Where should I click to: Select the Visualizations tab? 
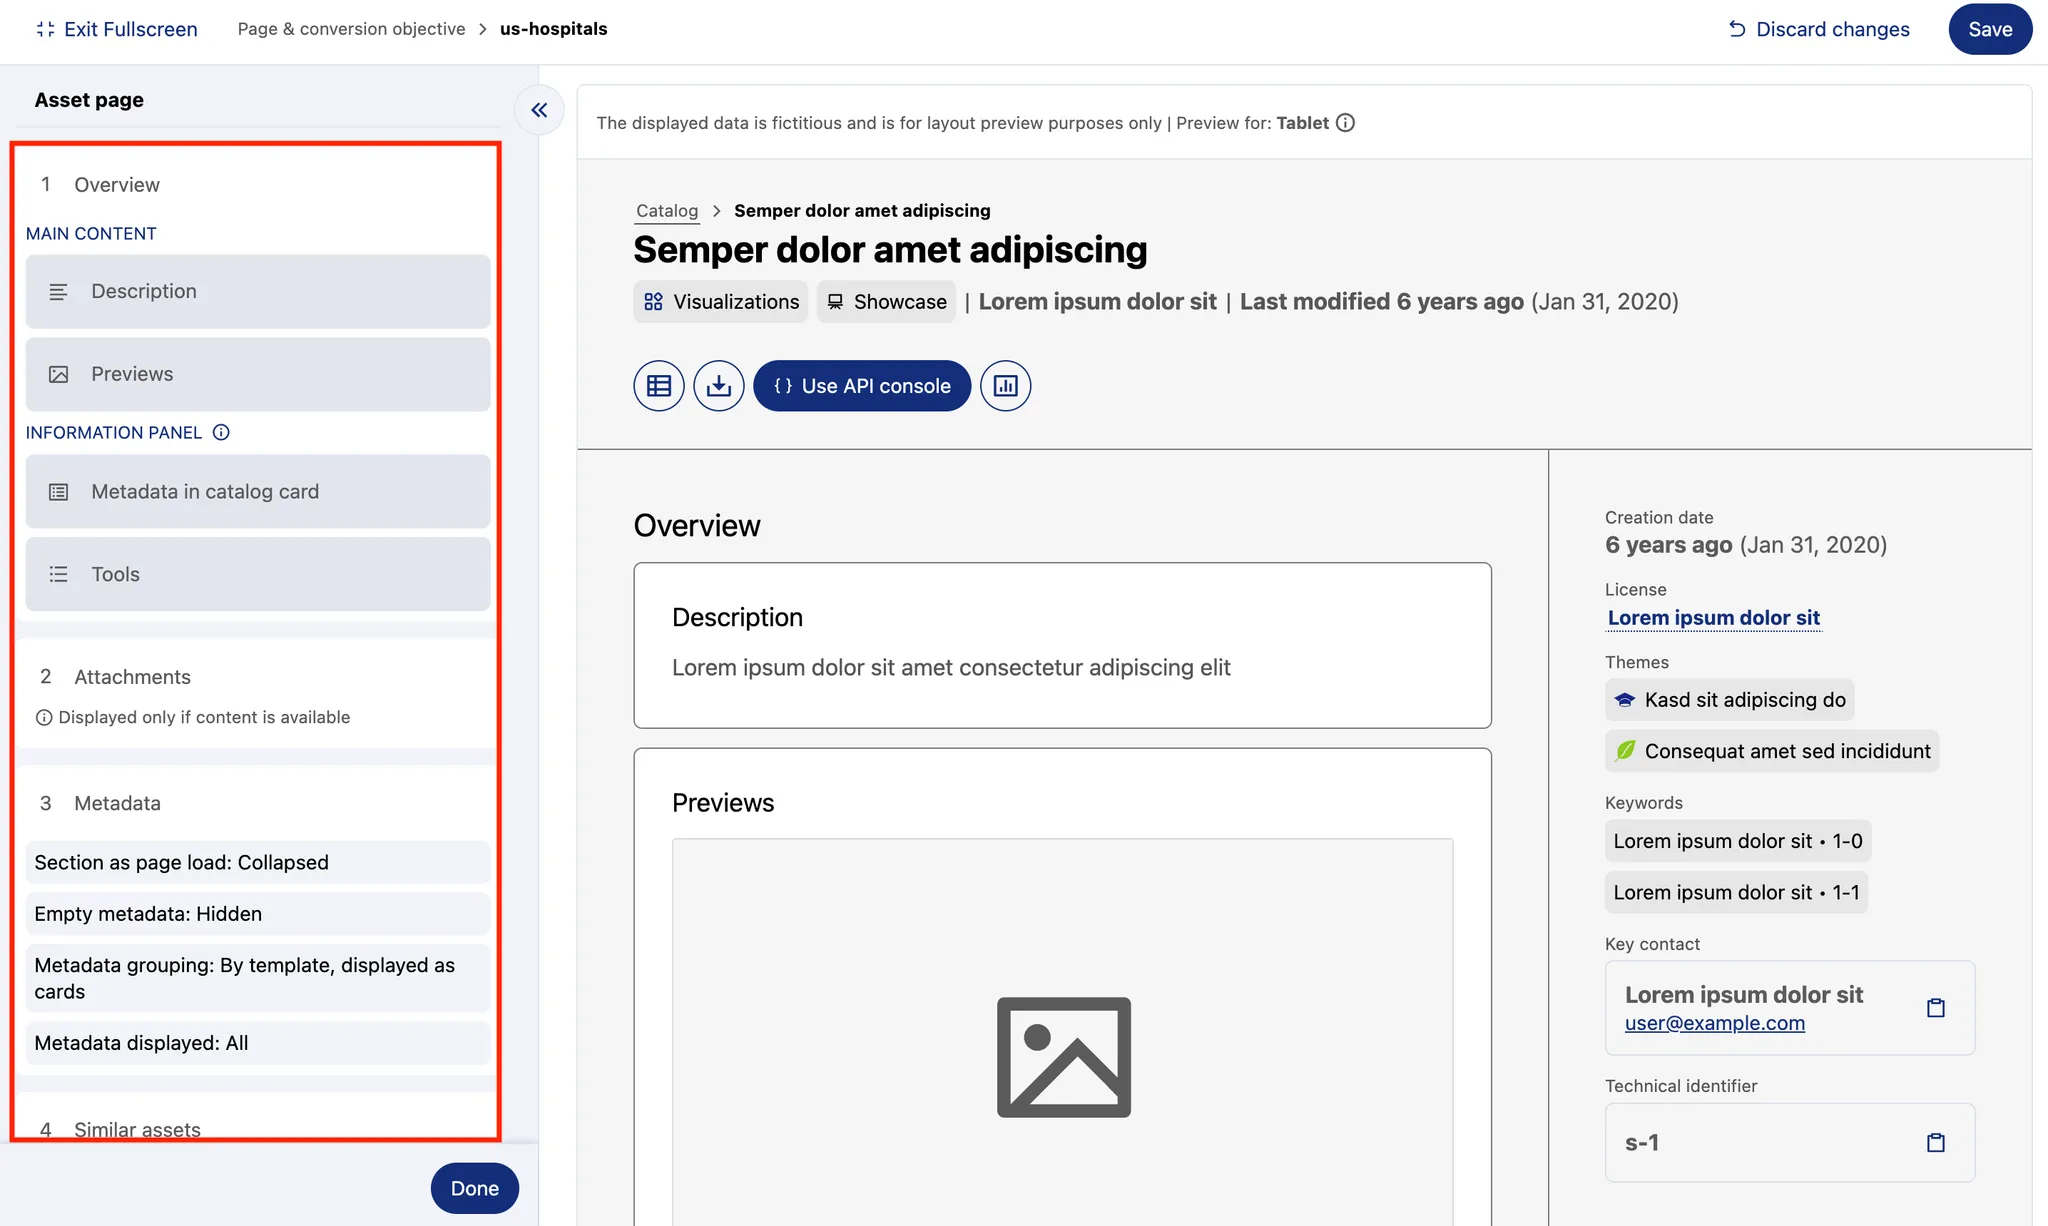point(721,302)
